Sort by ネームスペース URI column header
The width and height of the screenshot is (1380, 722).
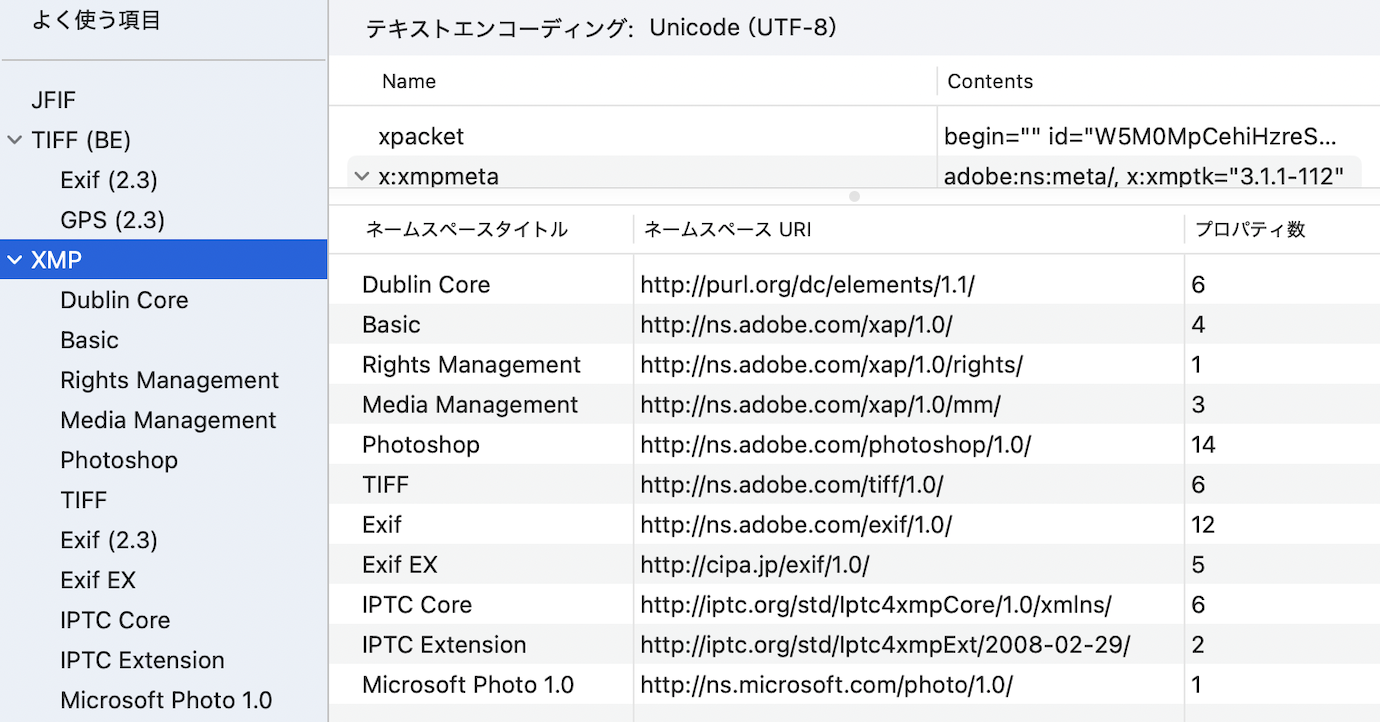pos(727,230)
